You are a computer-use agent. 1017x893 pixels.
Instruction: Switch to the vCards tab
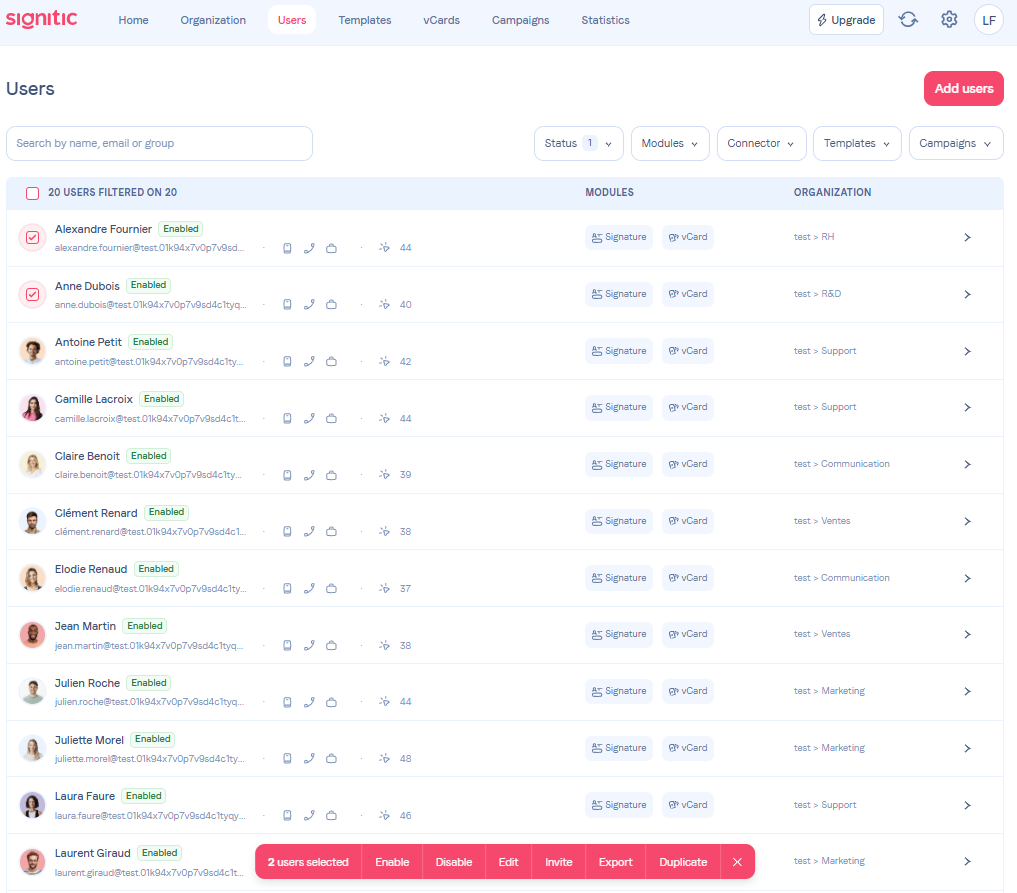(x=441, y=20)
